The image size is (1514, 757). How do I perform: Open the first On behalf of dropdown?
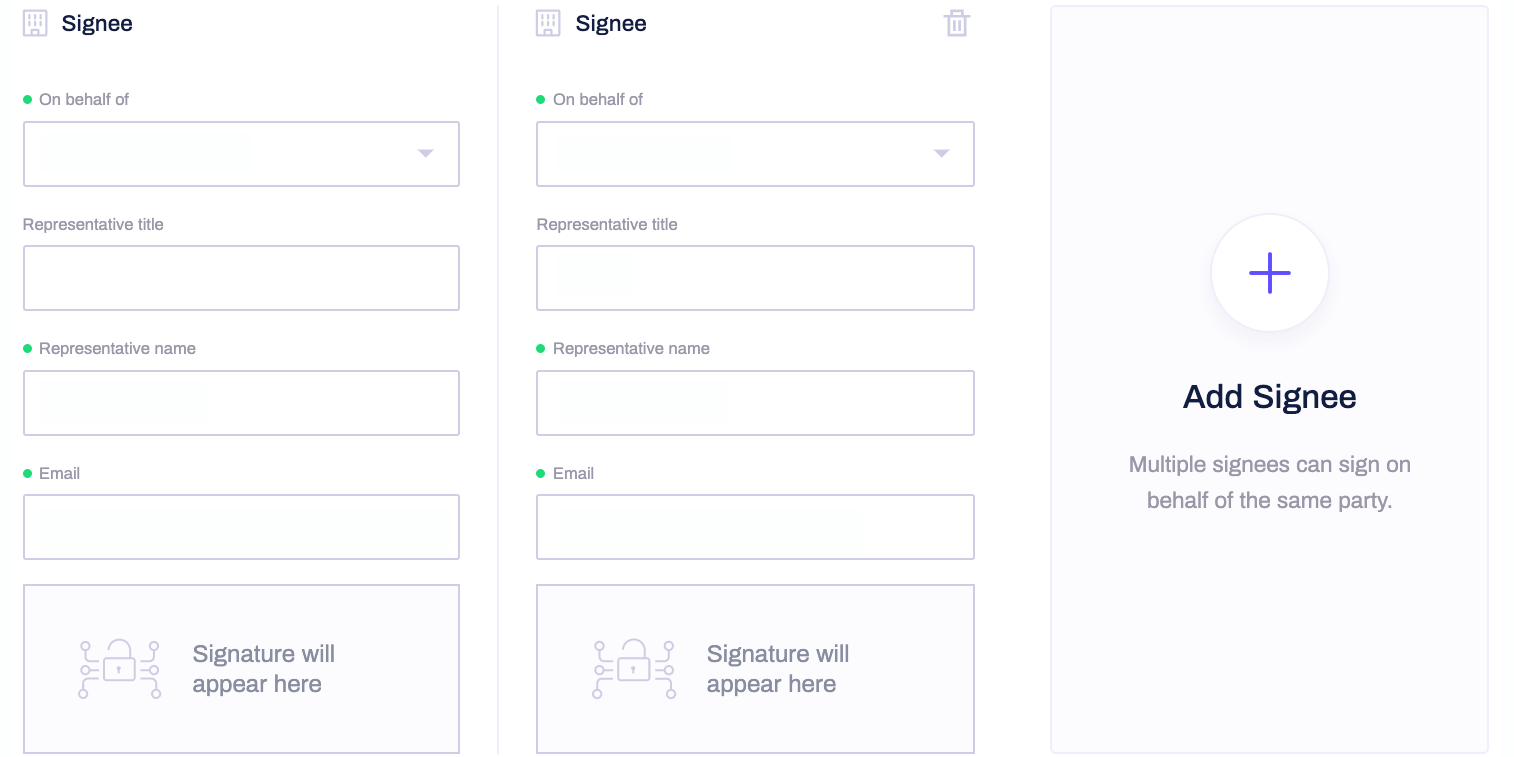pyautogui.click(x=241, y=154)
